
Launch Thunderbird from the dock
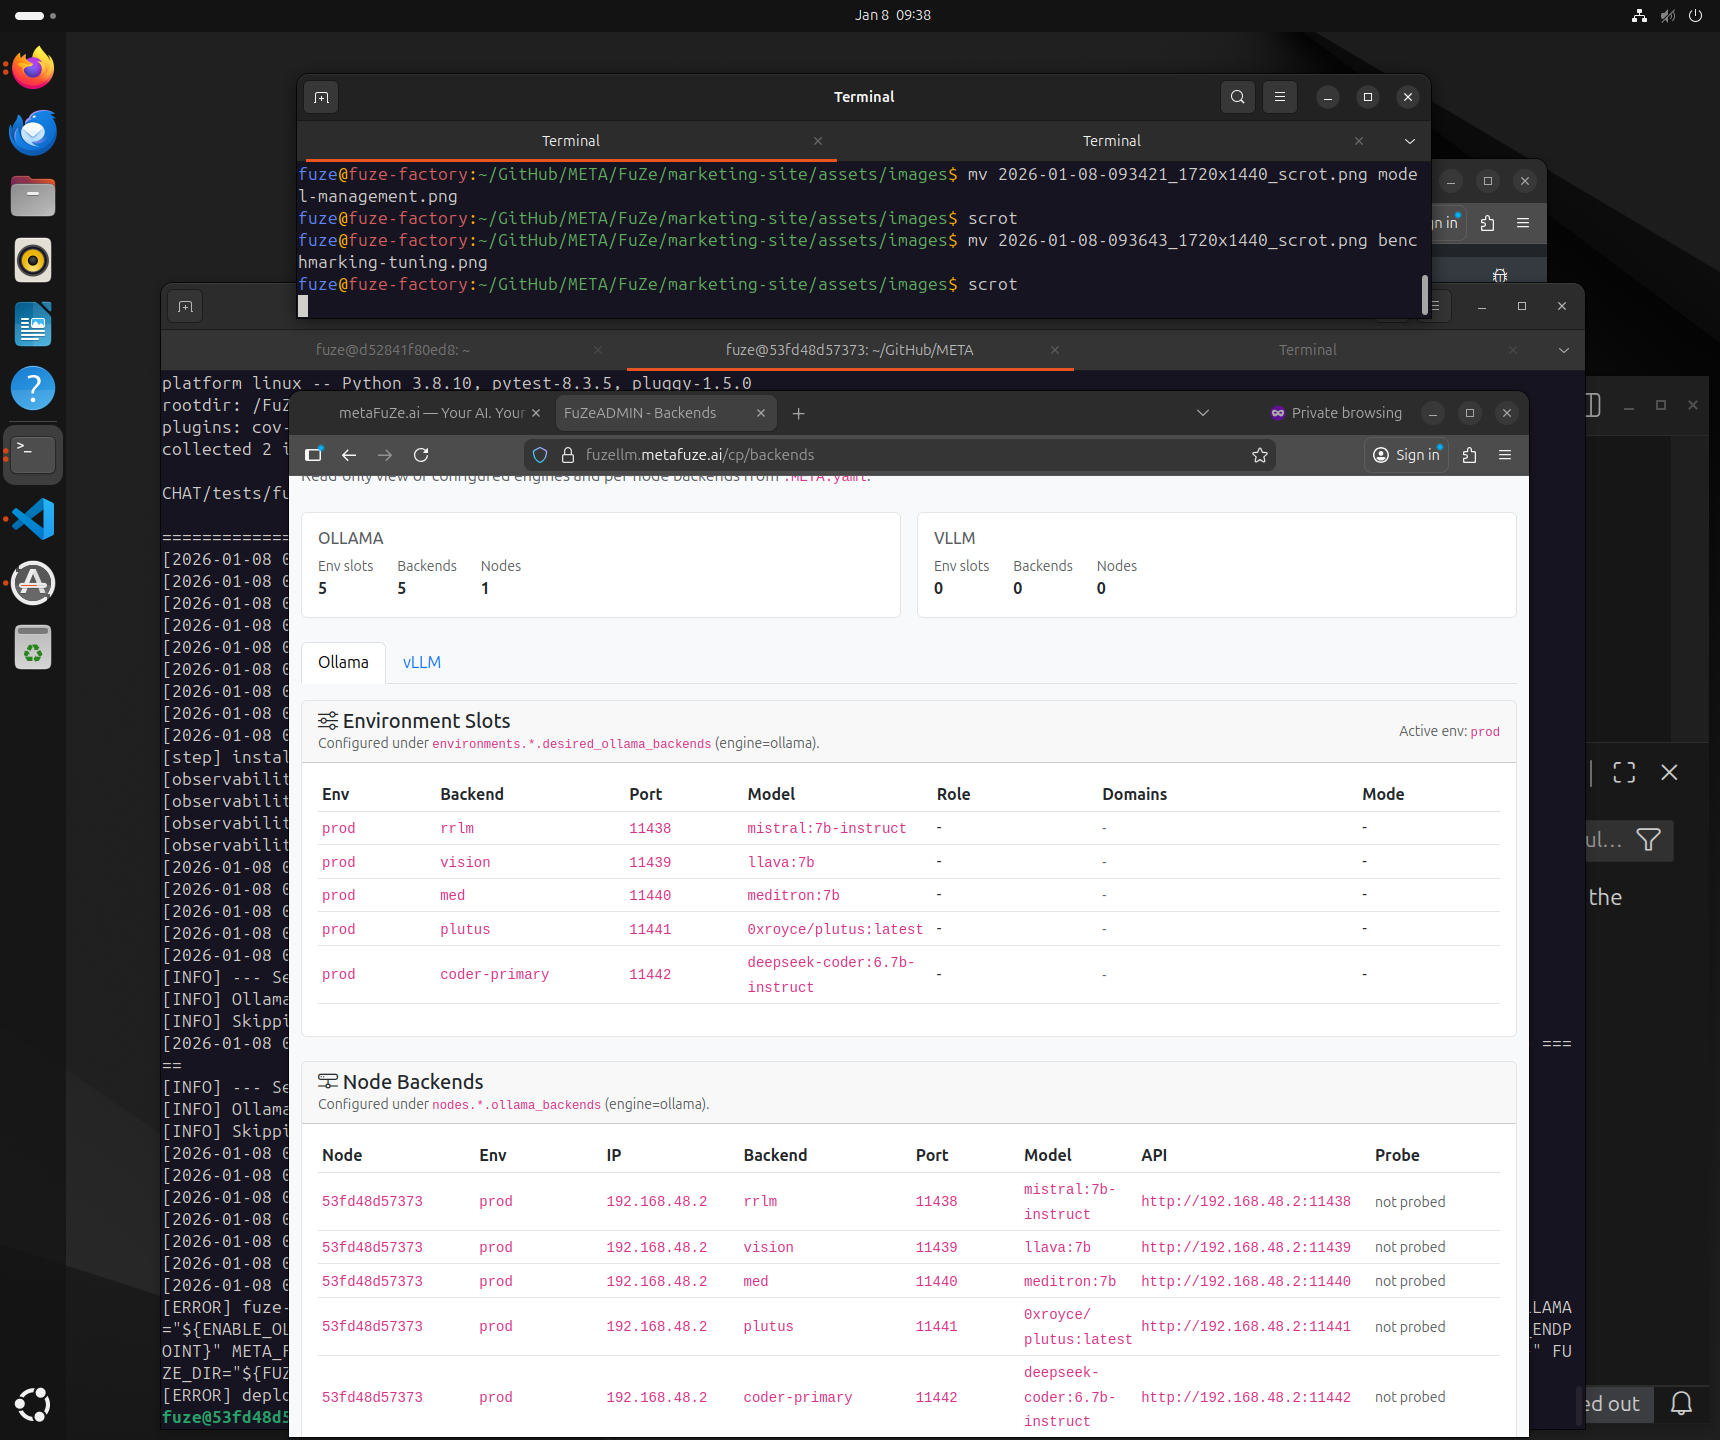33,132
